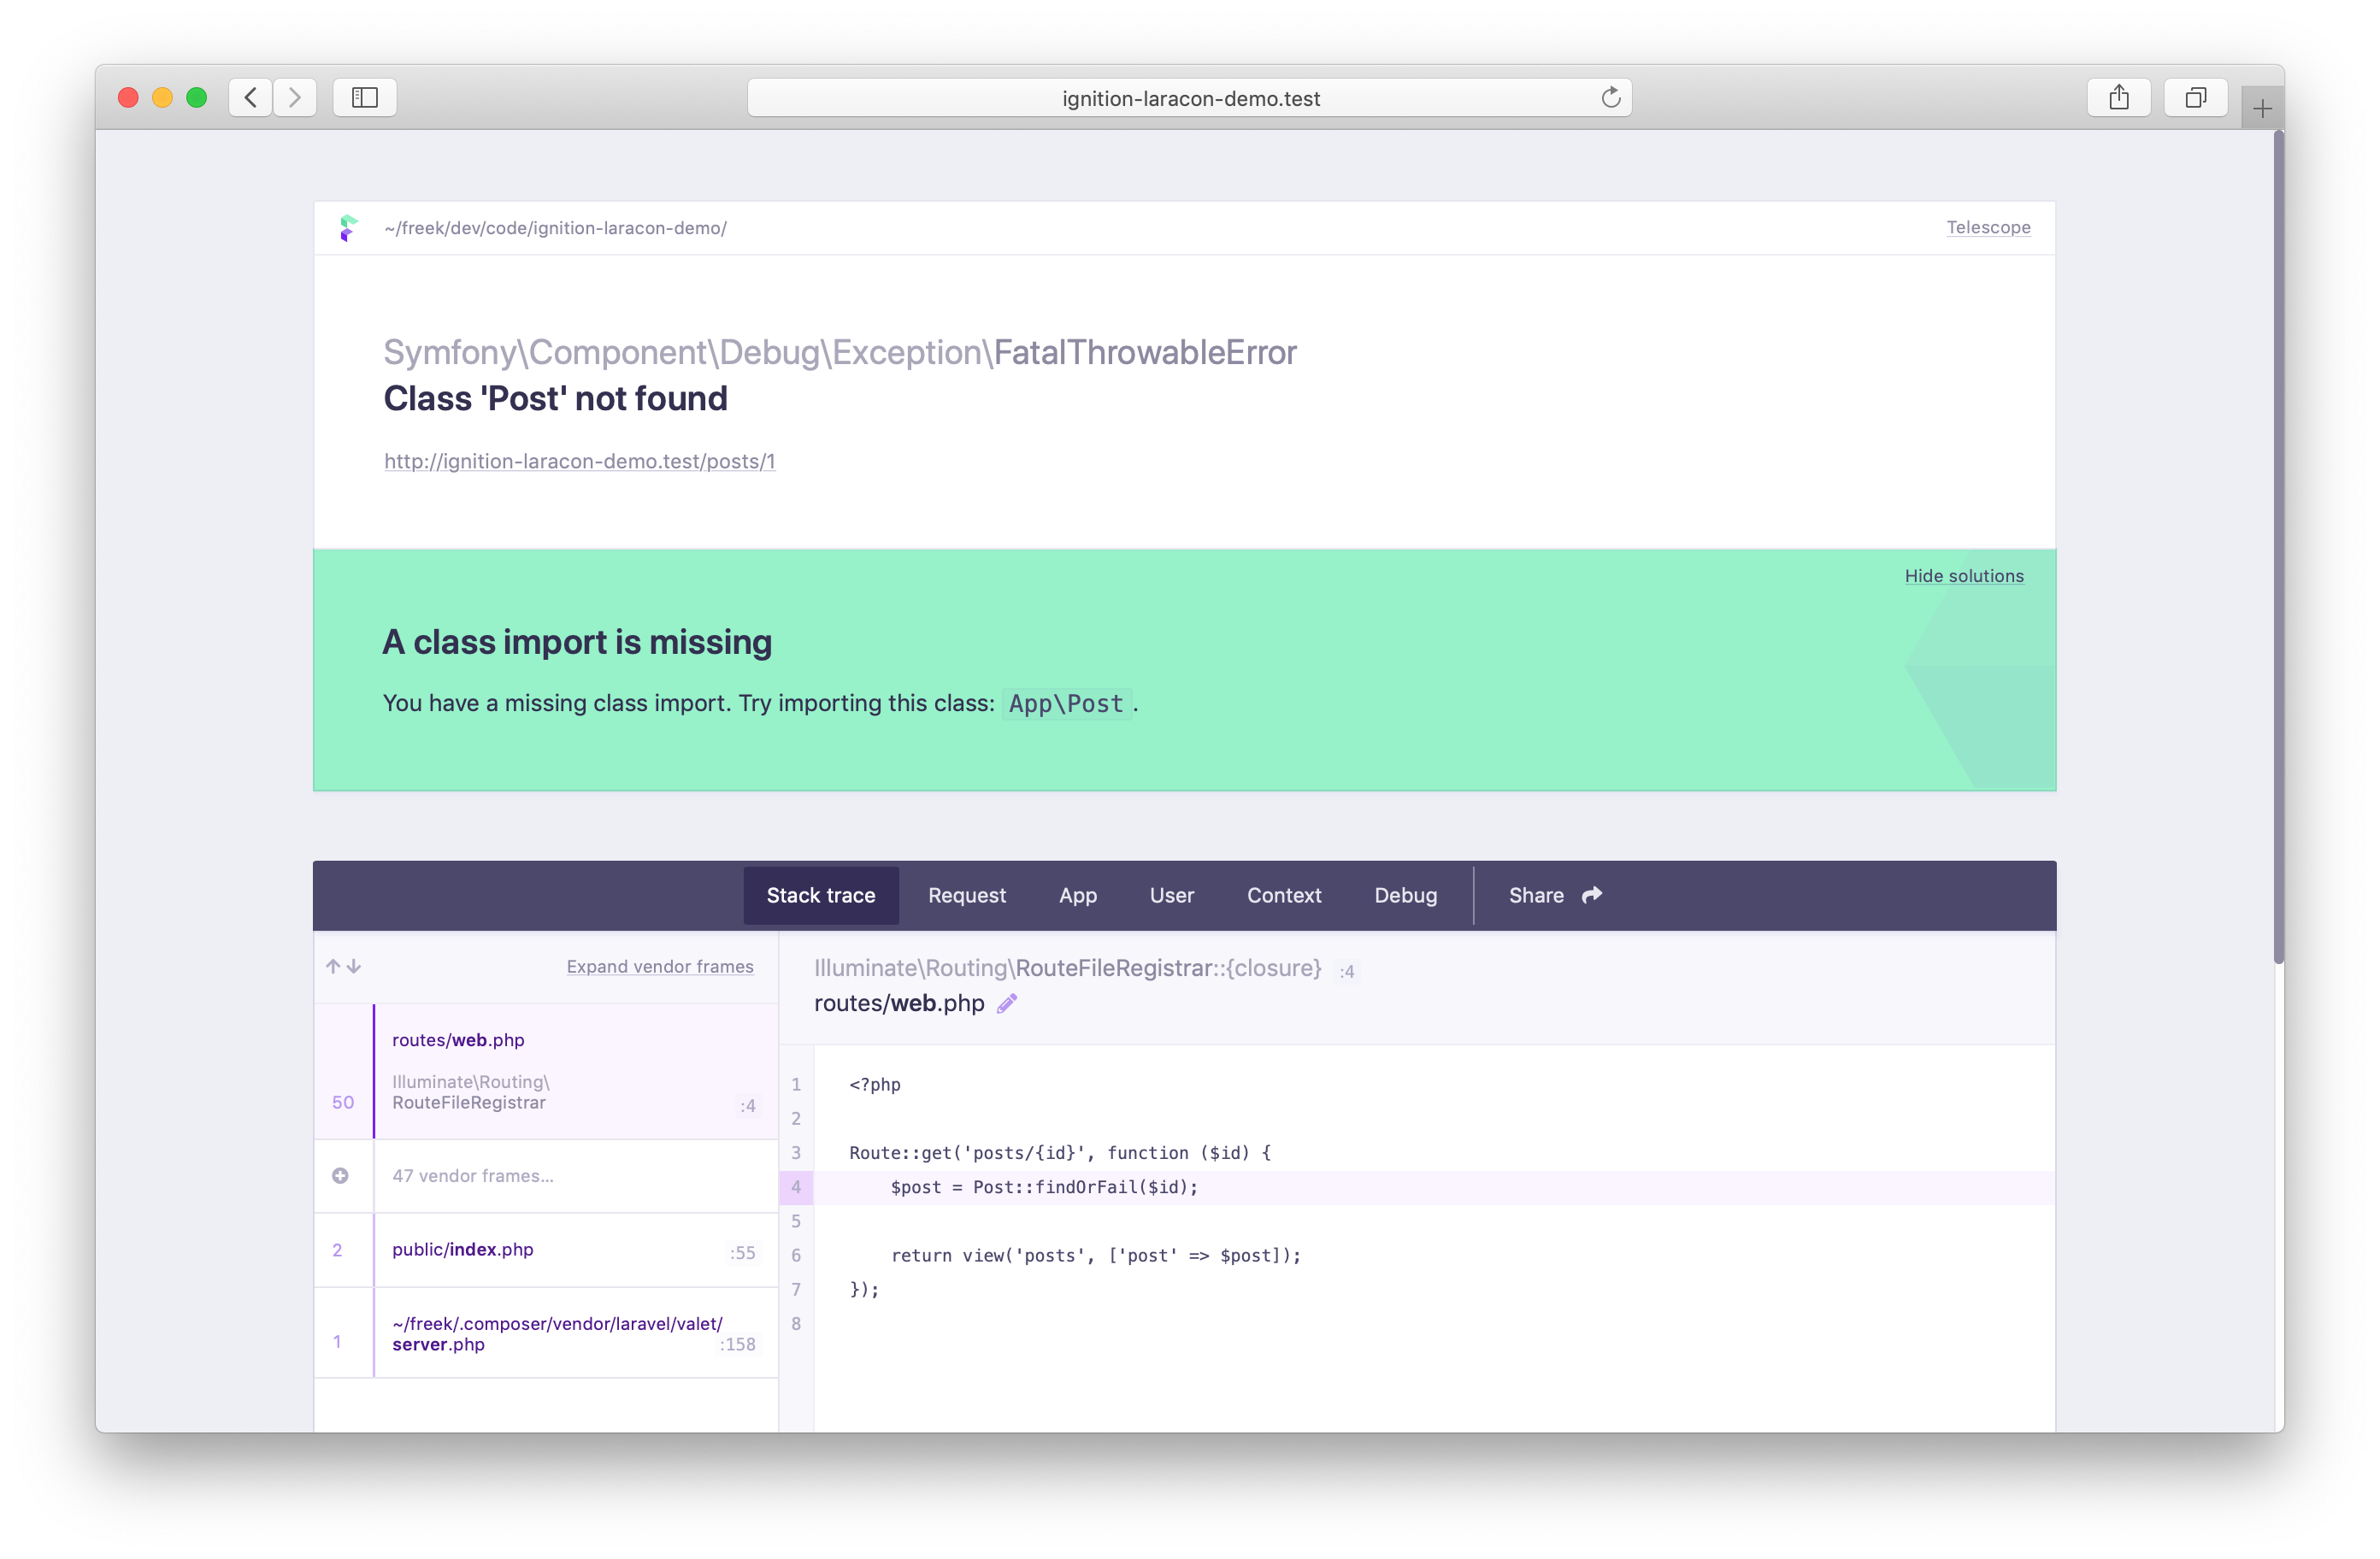Viewport: 2380px width, 1559px height.
Task: Click the Flare logo icon
Action: [x=348, y=228]
